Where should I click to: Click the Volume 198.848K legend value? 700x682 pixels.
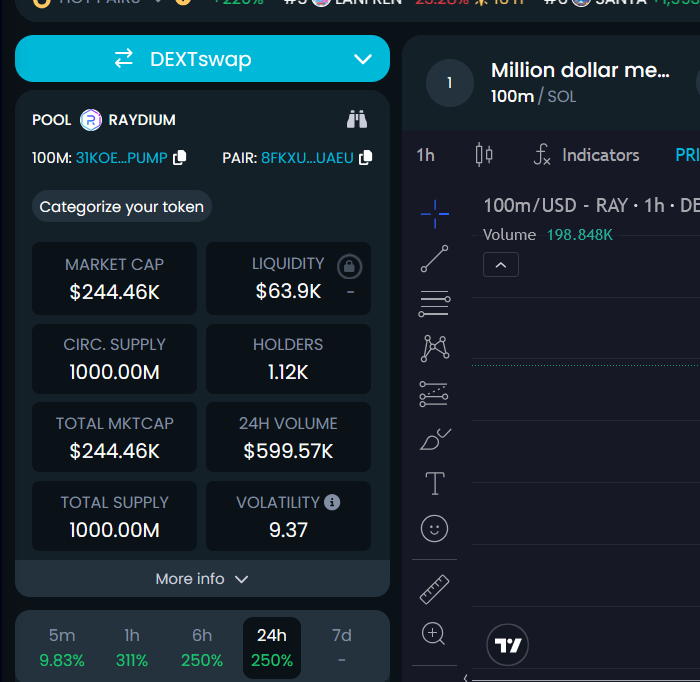(580, 235)
